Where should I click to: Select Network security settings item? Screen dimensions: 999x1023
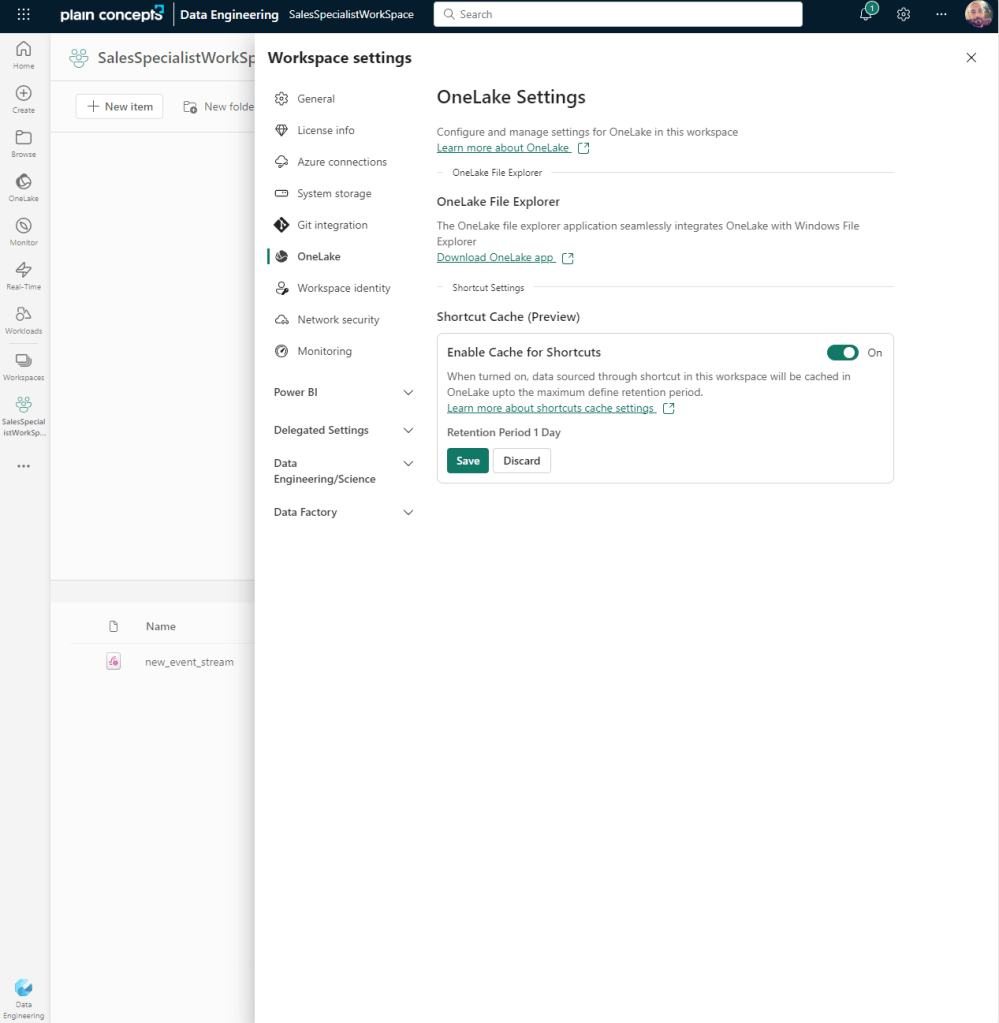point(338,320)
